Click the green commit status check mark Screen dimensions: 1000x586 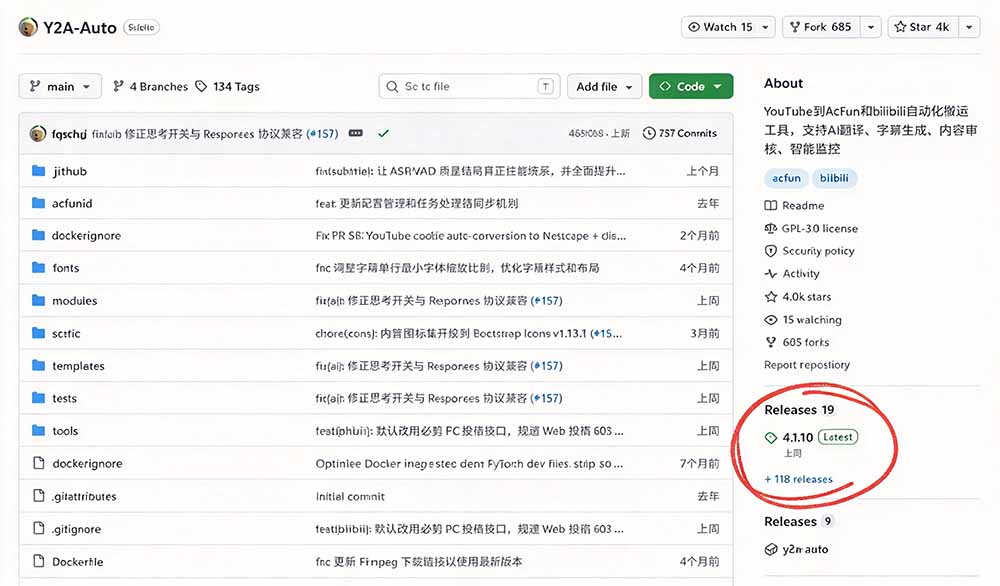click(383, 133)
